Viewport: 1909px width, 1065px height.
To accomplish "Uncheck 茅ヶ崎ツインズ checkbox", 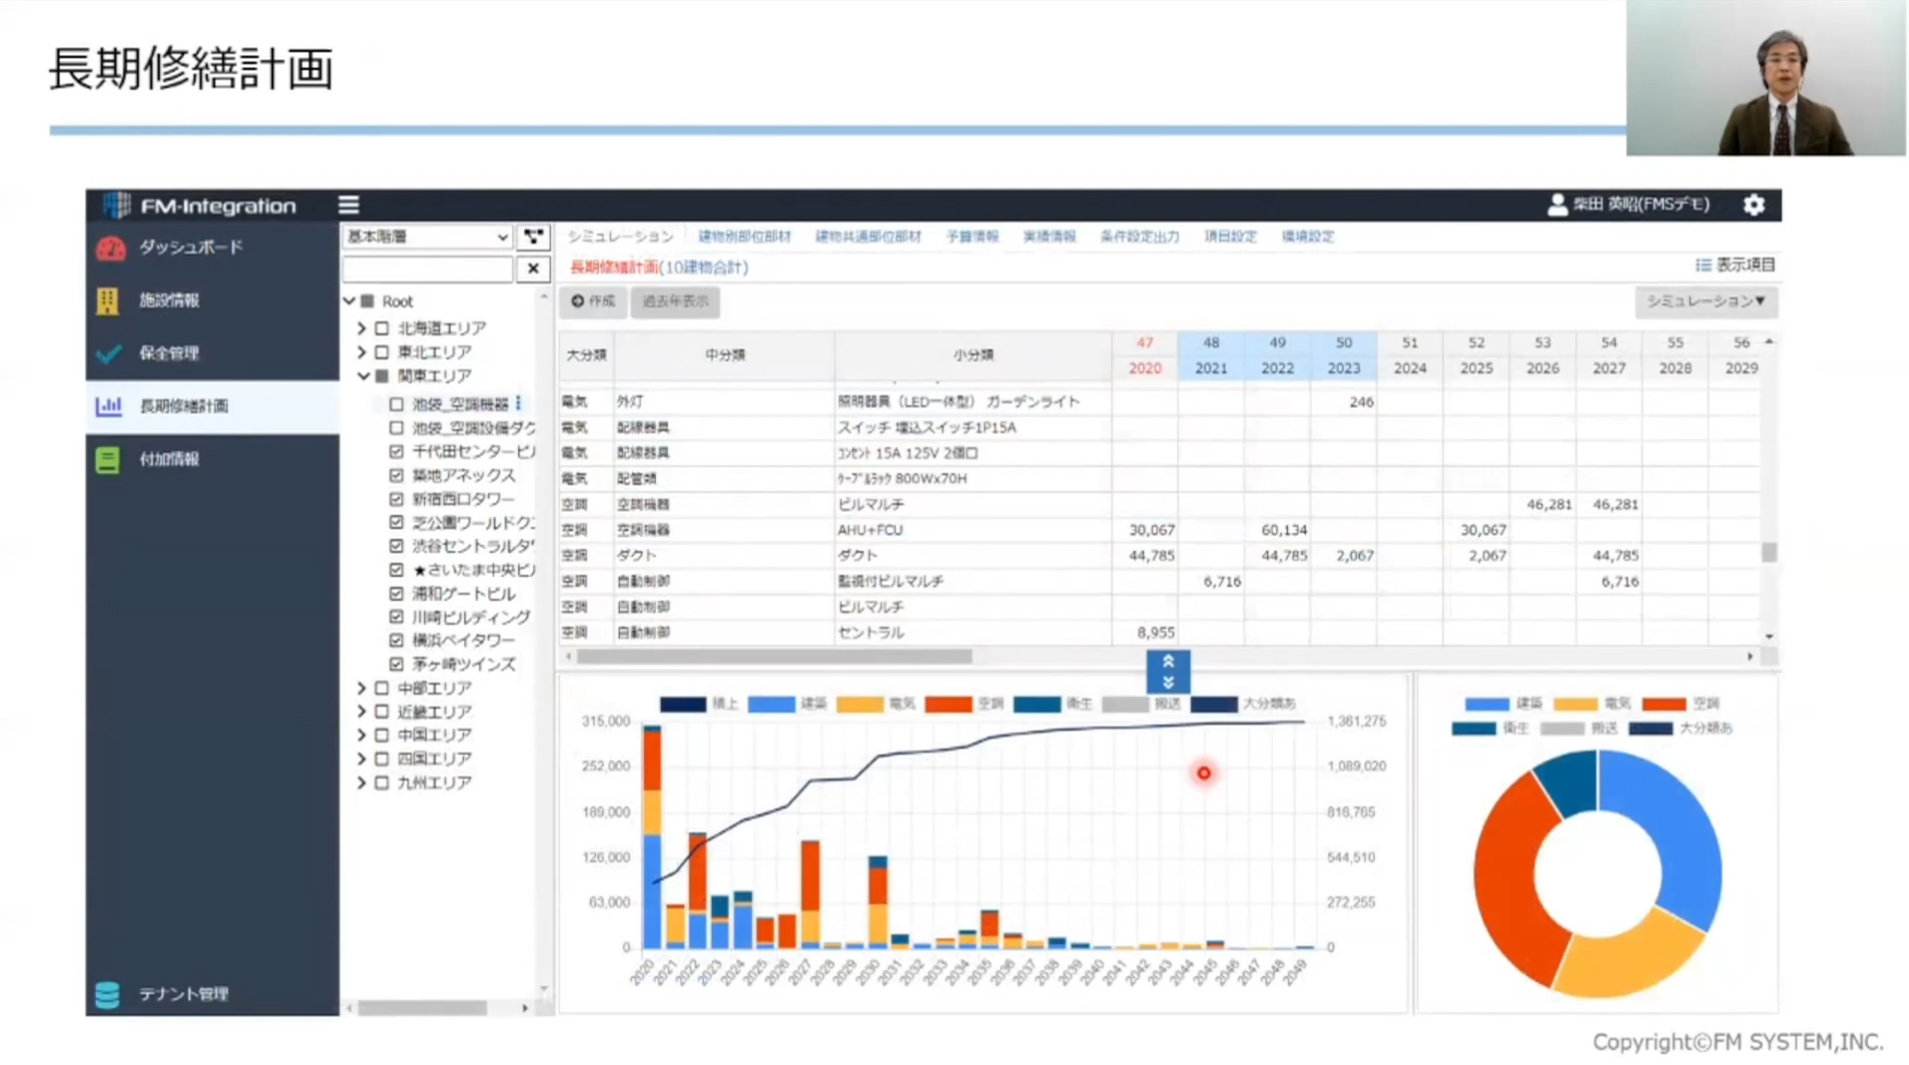I will click(396, 664).
